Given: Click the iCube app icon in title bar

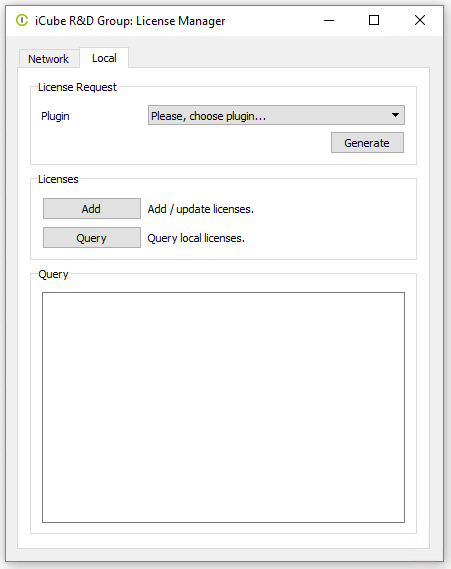Looking at the screenshot, I should coord(22,20).
